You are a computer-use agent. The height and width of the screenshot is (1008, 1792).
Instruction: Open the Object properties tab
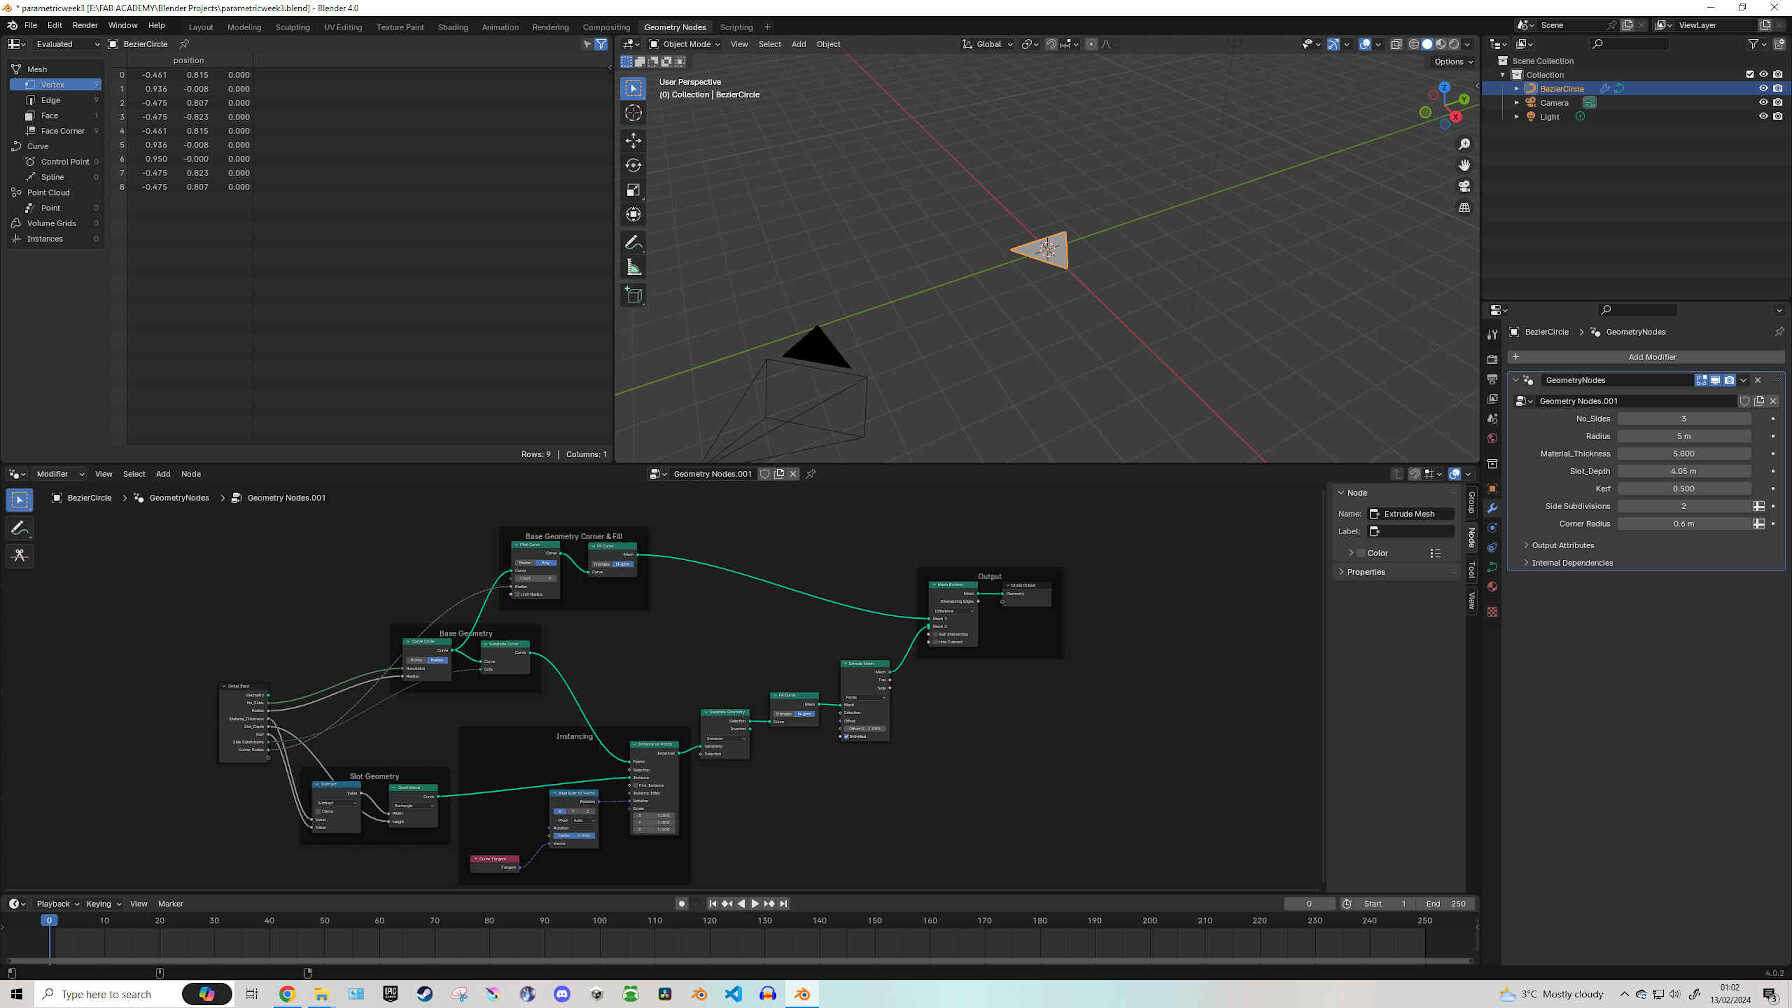tap(1492, 488)
